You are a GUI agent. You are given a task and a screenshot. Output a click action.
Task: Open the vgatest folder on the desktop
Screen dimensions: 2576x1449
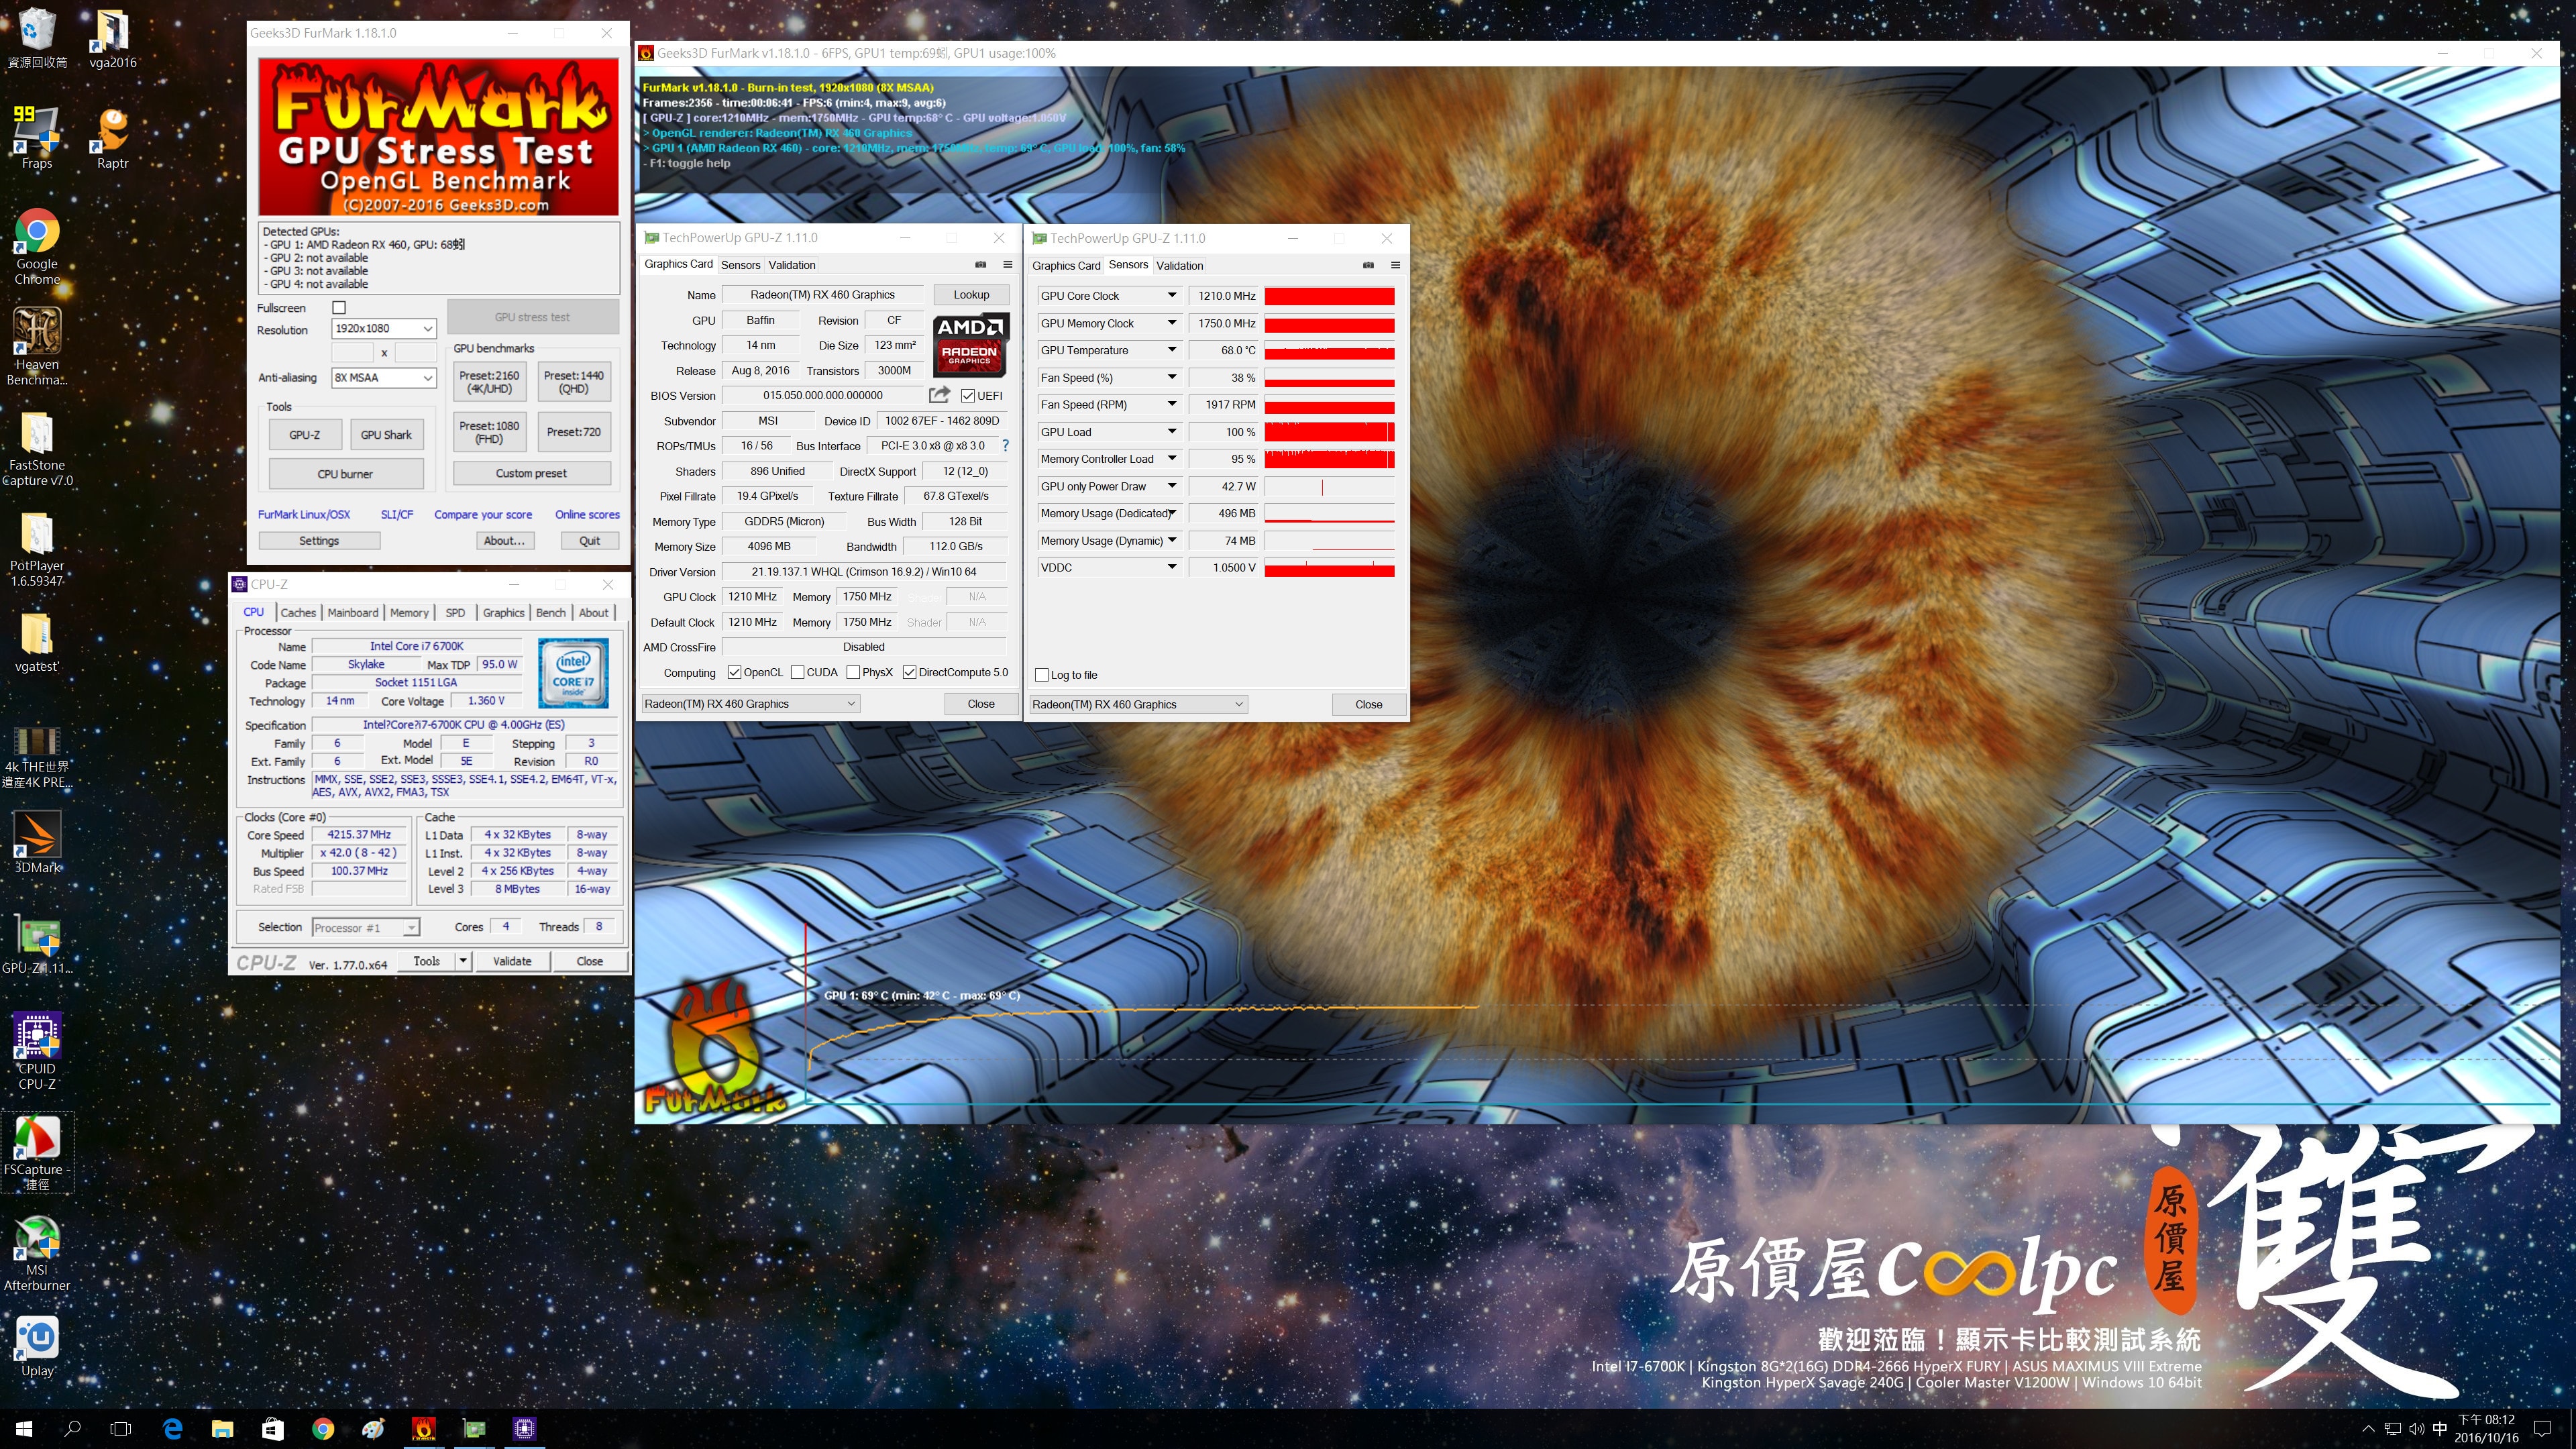coord(37,640)
